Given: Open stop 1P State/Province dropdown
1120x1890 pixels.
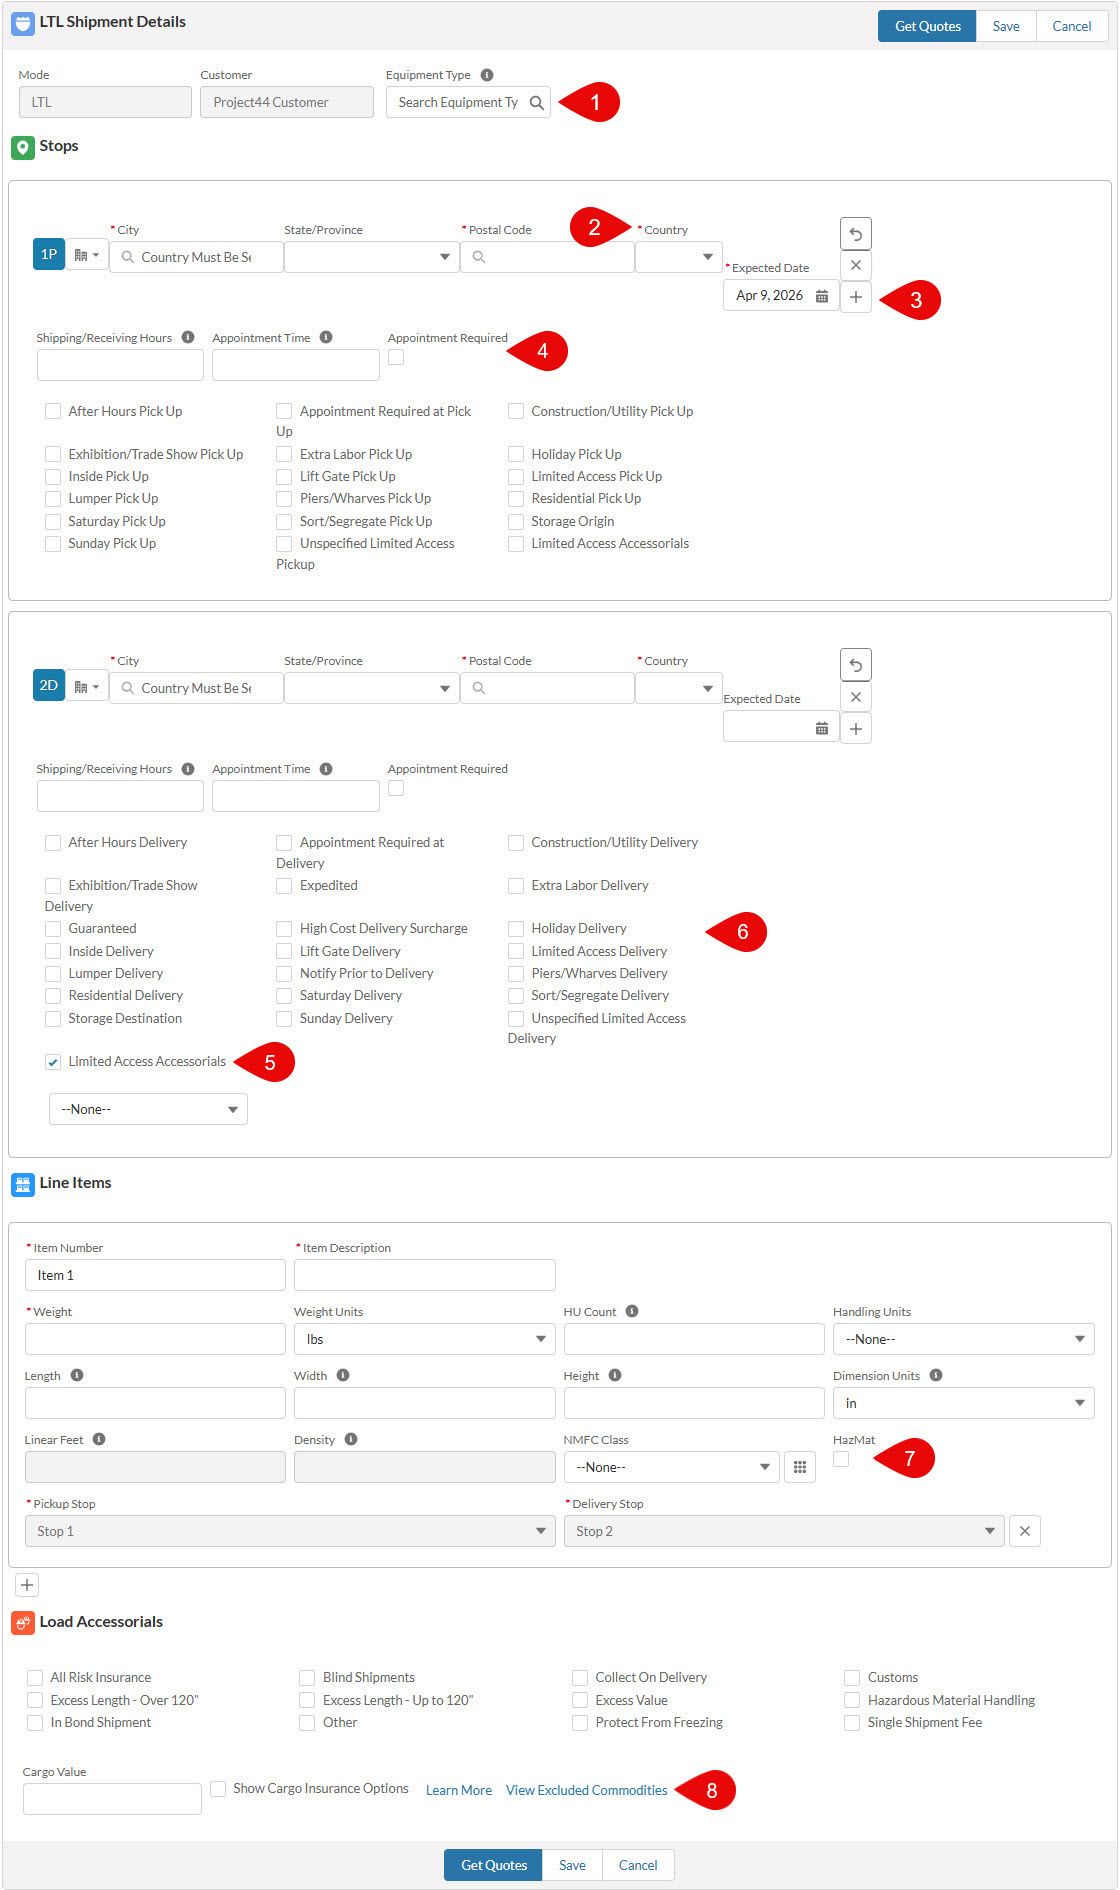Looking at the screenshot, I should click(371, 257).
